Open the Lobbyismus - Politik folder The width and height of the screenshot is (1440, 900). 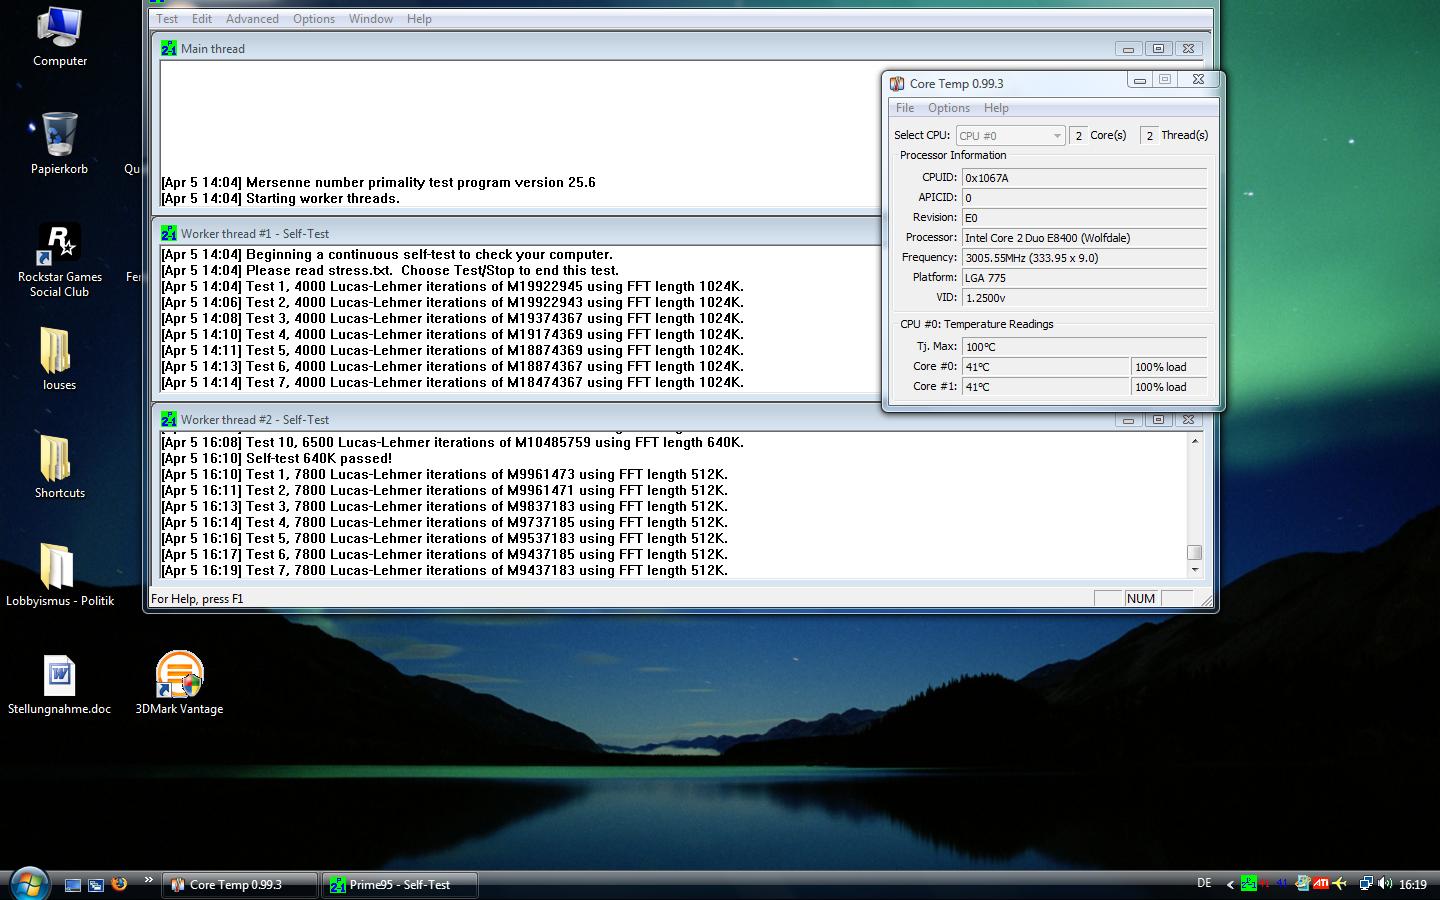tap(59, 575)
